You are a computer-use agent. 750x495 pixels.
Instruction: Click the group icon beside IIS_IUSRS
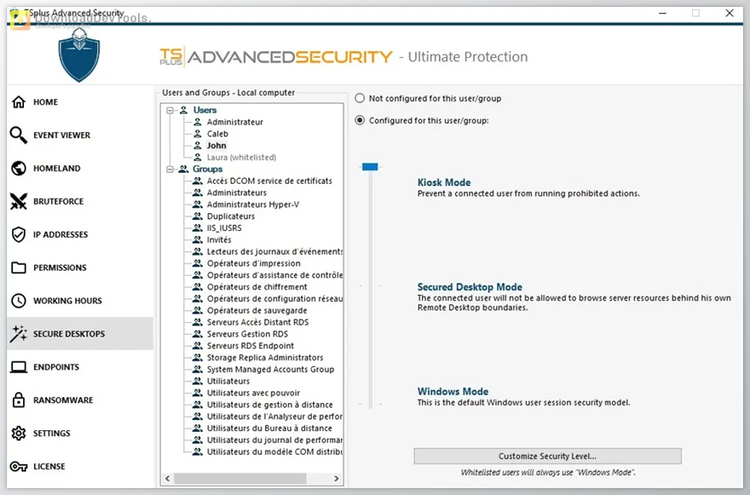click(198, 228)
